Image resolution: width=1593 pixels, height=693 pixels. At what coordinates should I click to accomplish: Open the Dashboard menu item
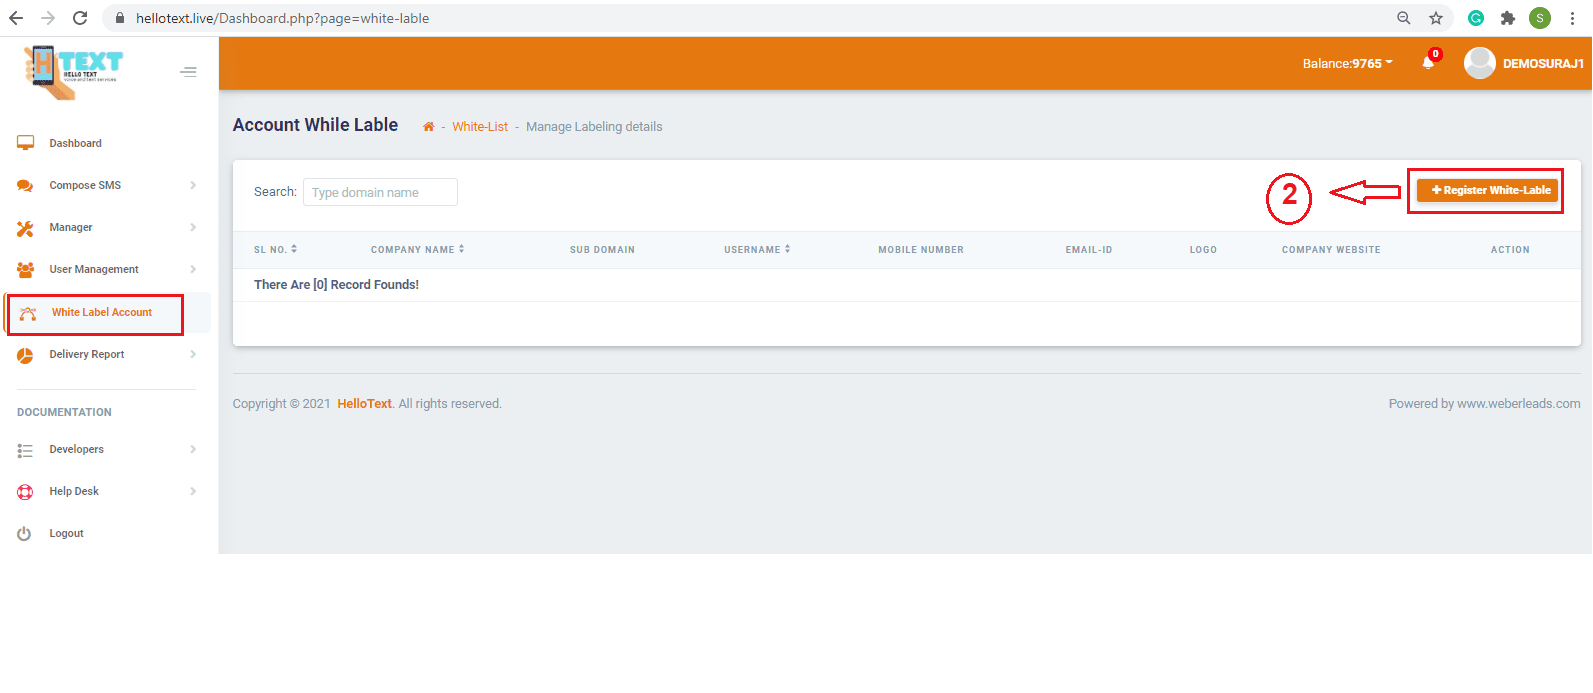pos(75,144)
